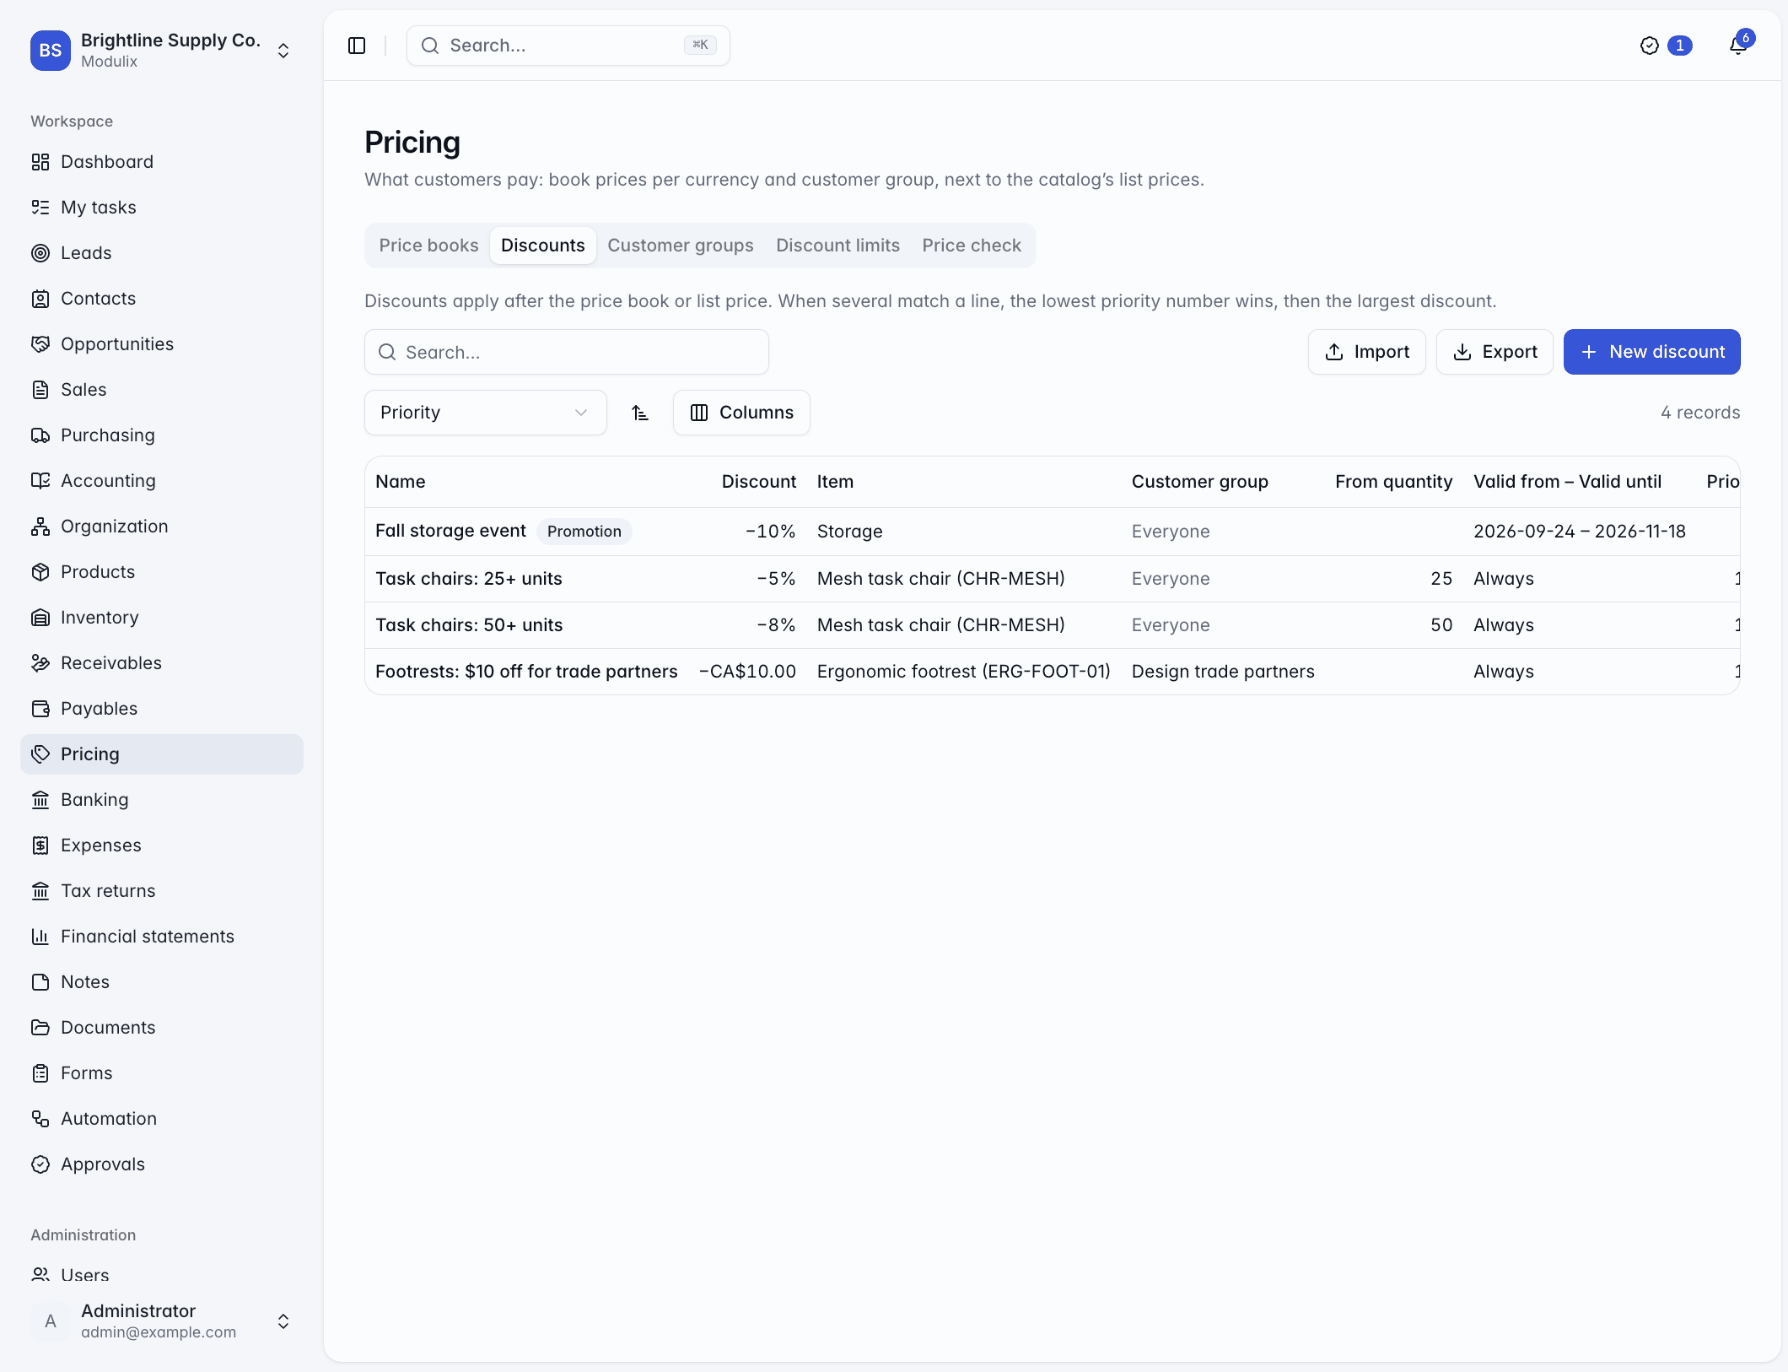Click the Export button
This screenshot has width=1788, height=1372.
click(1494, 352)
